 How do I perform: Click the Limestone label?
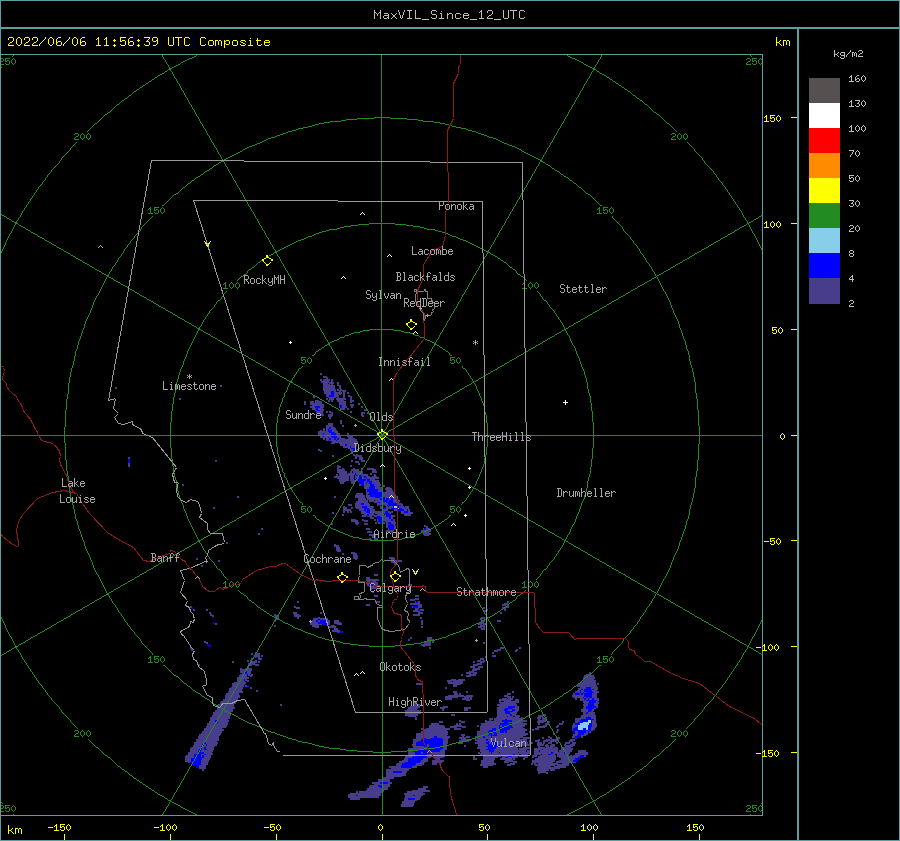tap(189, 386)
